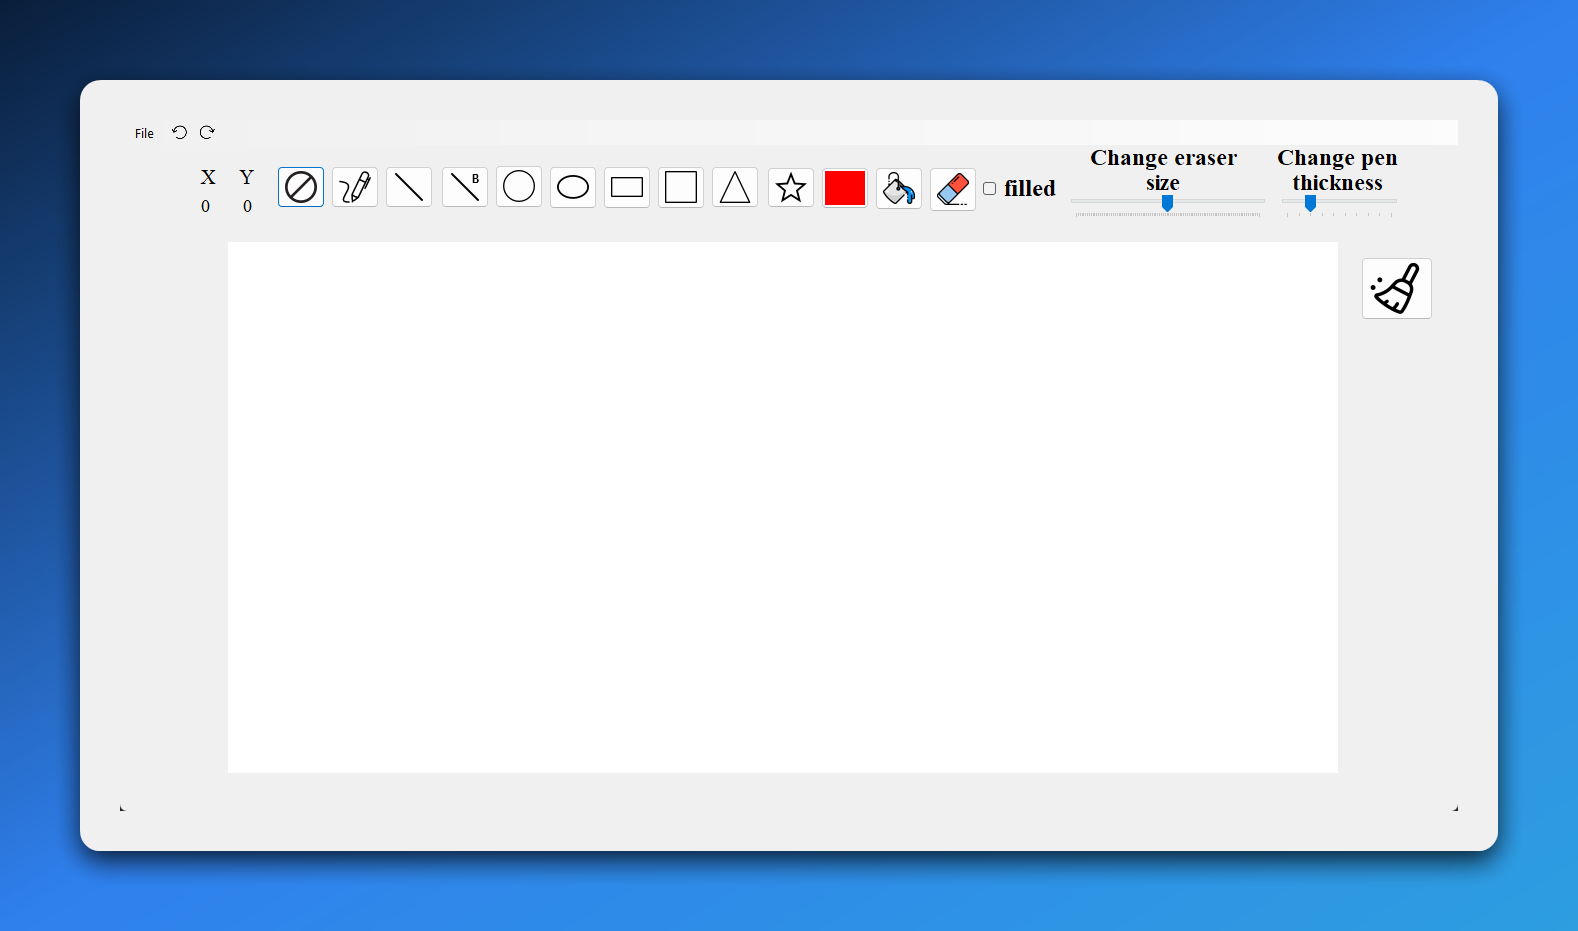The image size is (1578, 931).
Task: Open the red color swatch picker
Action: pyautogui.click(x=845, y=188)
